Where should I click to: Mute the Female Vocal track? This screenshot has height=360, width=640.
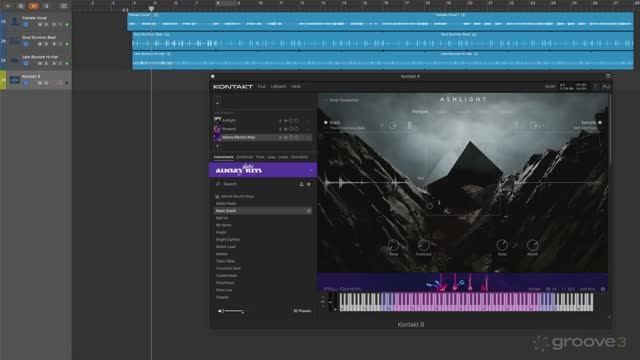tap(40, 24)
